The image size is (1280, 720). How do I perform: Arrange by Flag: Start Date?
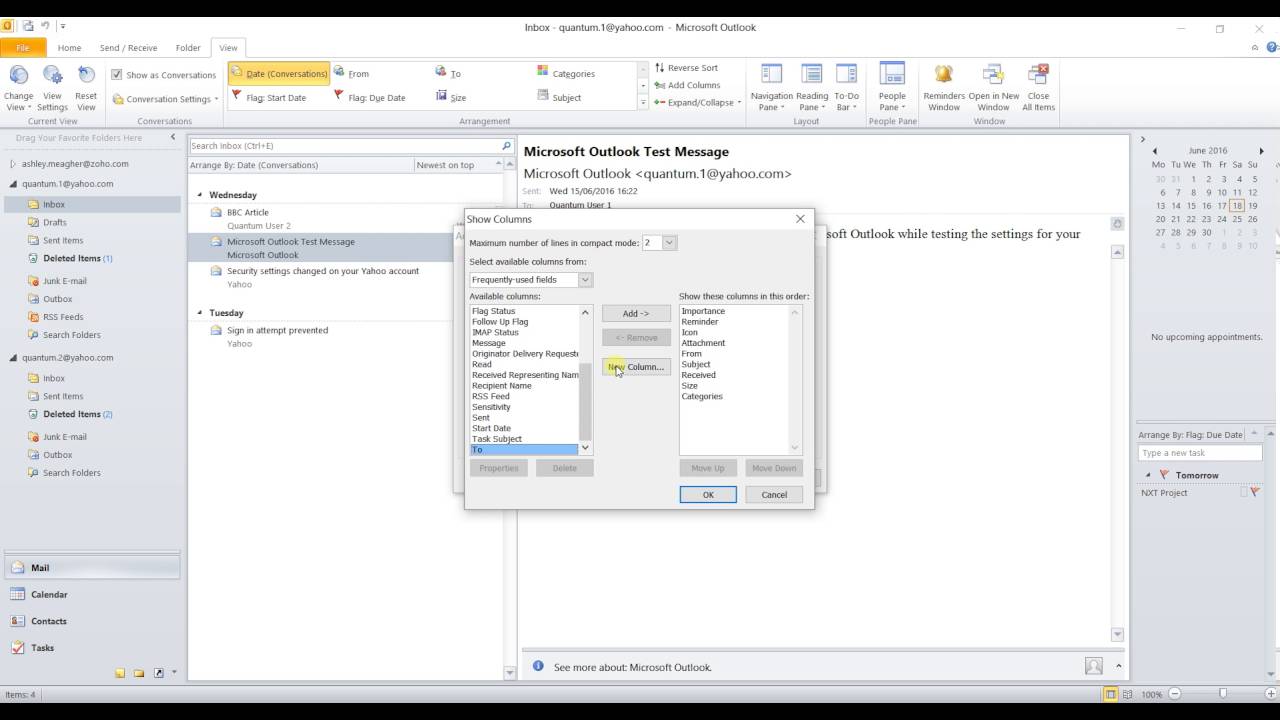tap(269, 97)
